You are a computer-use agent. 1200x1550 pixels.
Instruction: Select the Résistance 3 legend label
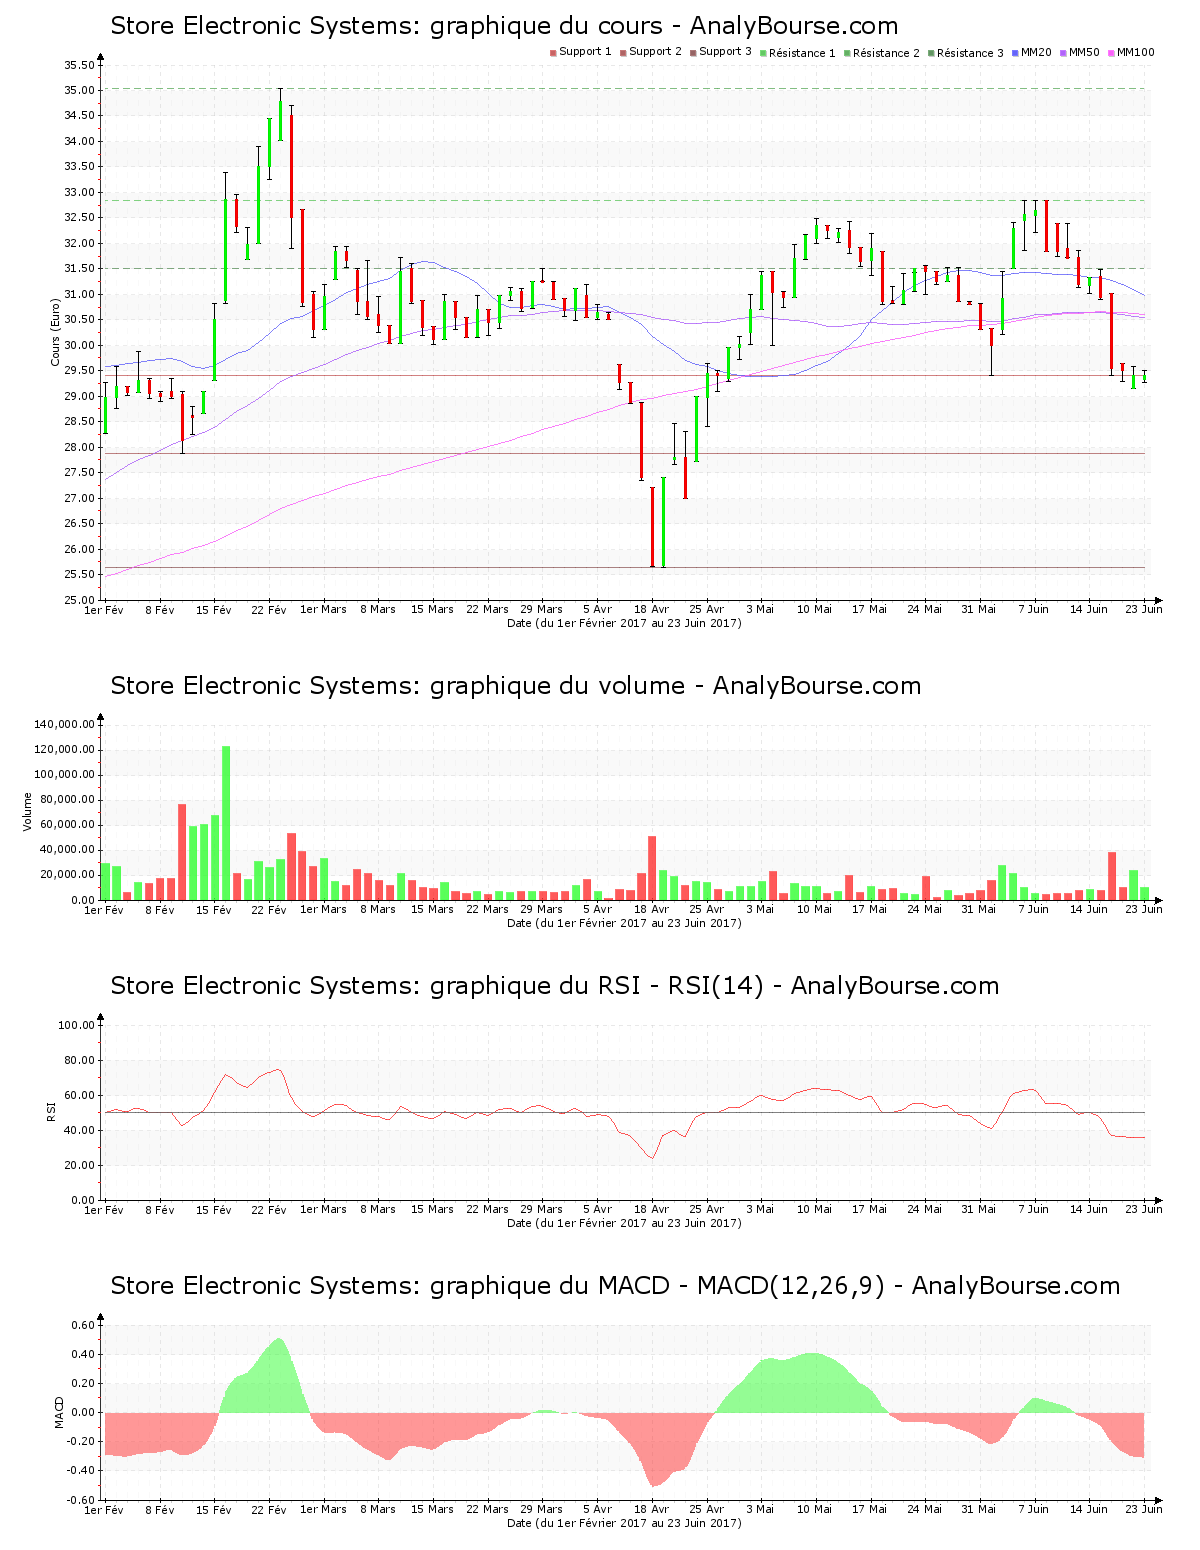click(x=970, y=53)
